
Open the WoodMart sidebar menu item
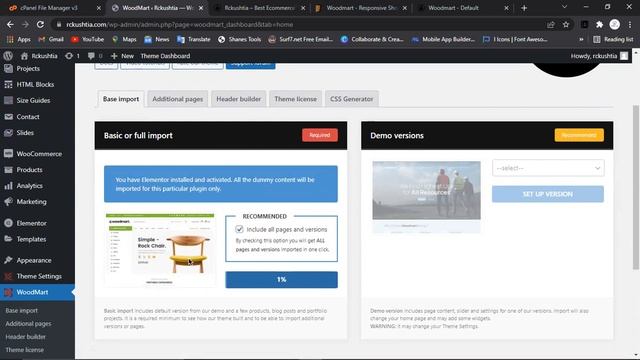(x=37, y=292)
